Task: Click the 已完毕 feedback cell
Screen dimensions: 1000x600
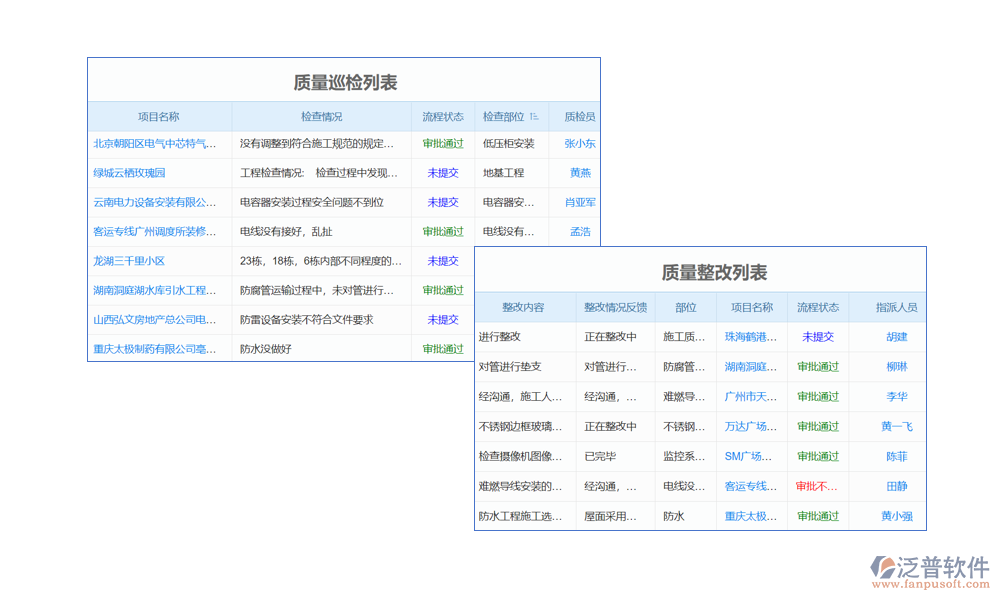Action: click(600, 457)
